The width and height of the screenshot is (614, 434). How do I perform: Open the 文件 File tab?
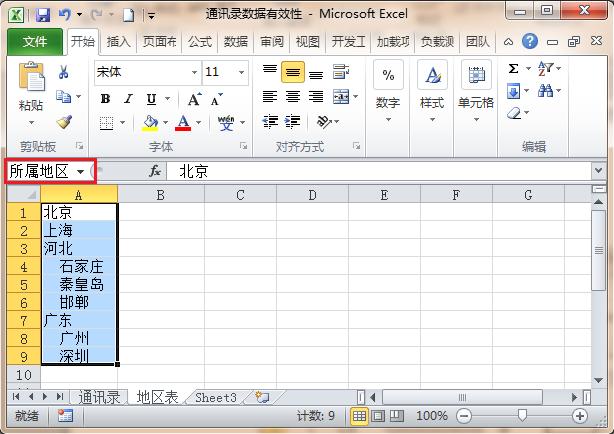34,41
